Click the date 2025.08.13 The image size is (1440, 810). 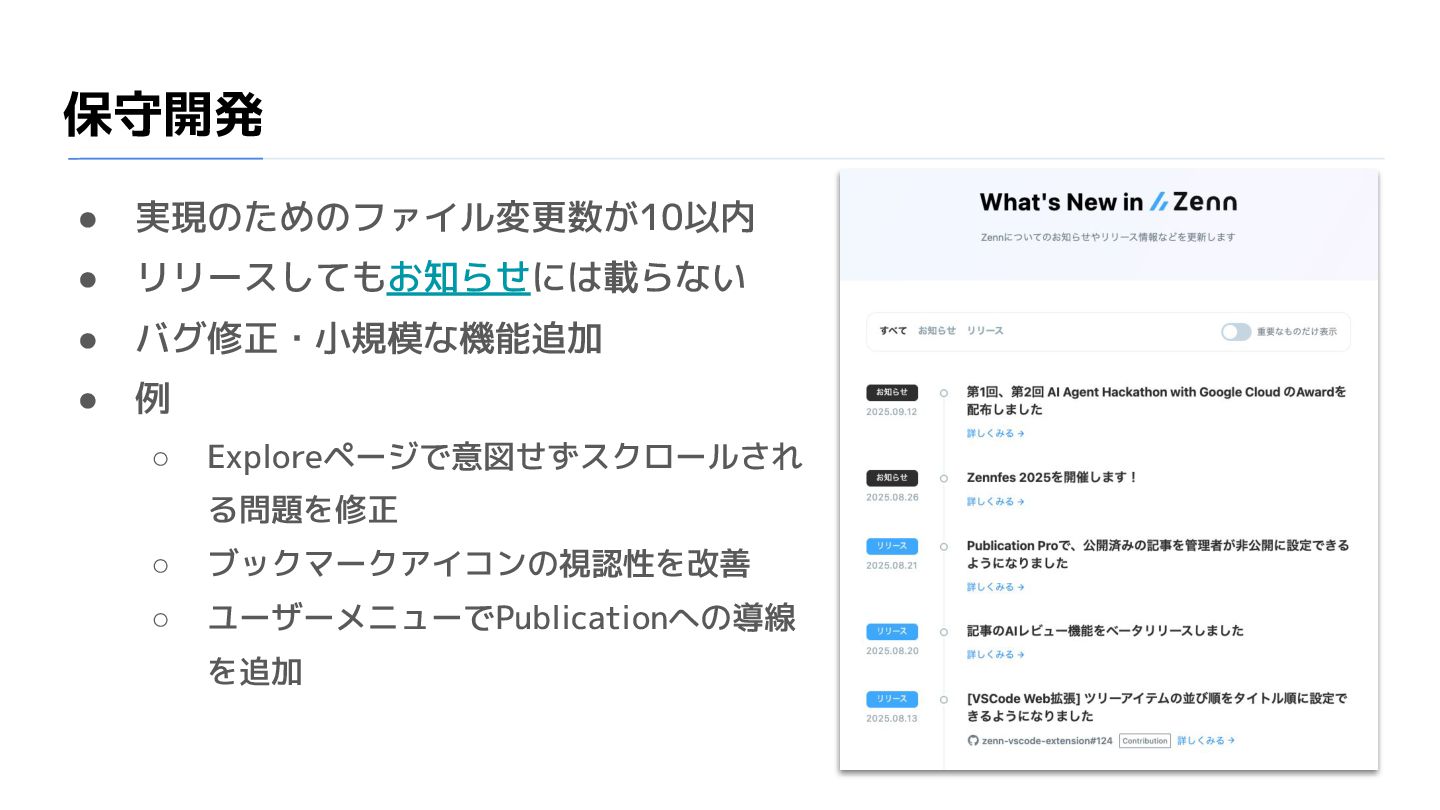tap(892, 718)
